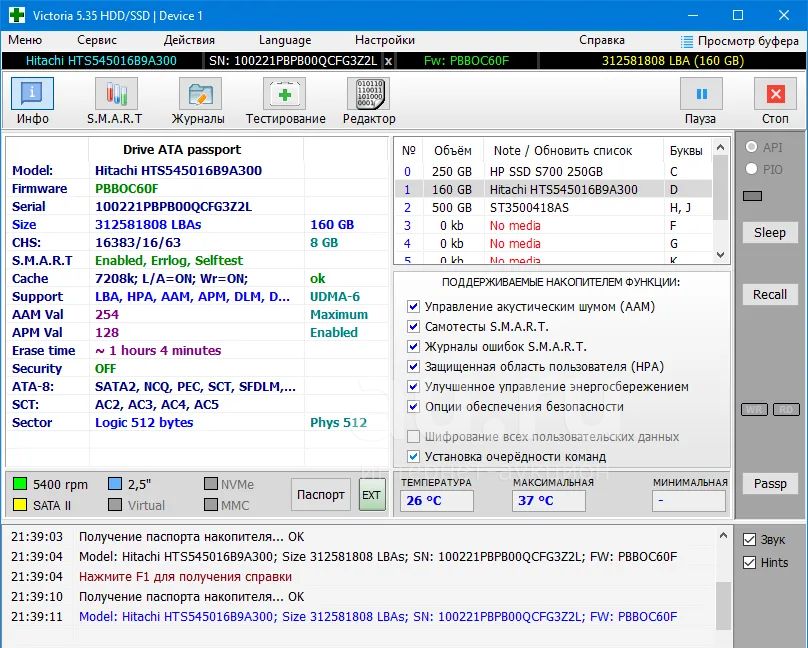Open the Редактор hex editor icon
808x648 pixels.
click(368, 94)
